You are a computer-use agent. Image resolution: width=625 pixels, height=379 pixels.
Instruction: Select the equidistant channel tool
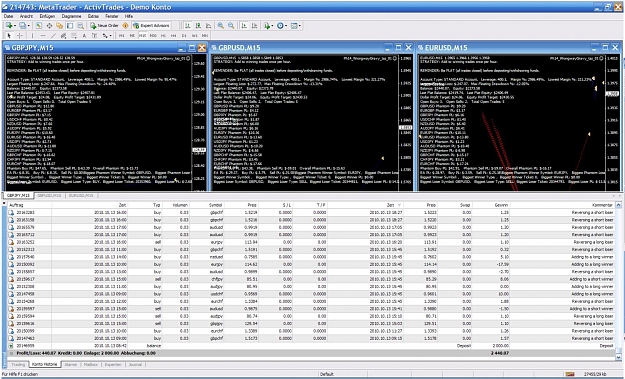(x=63, y=36)
